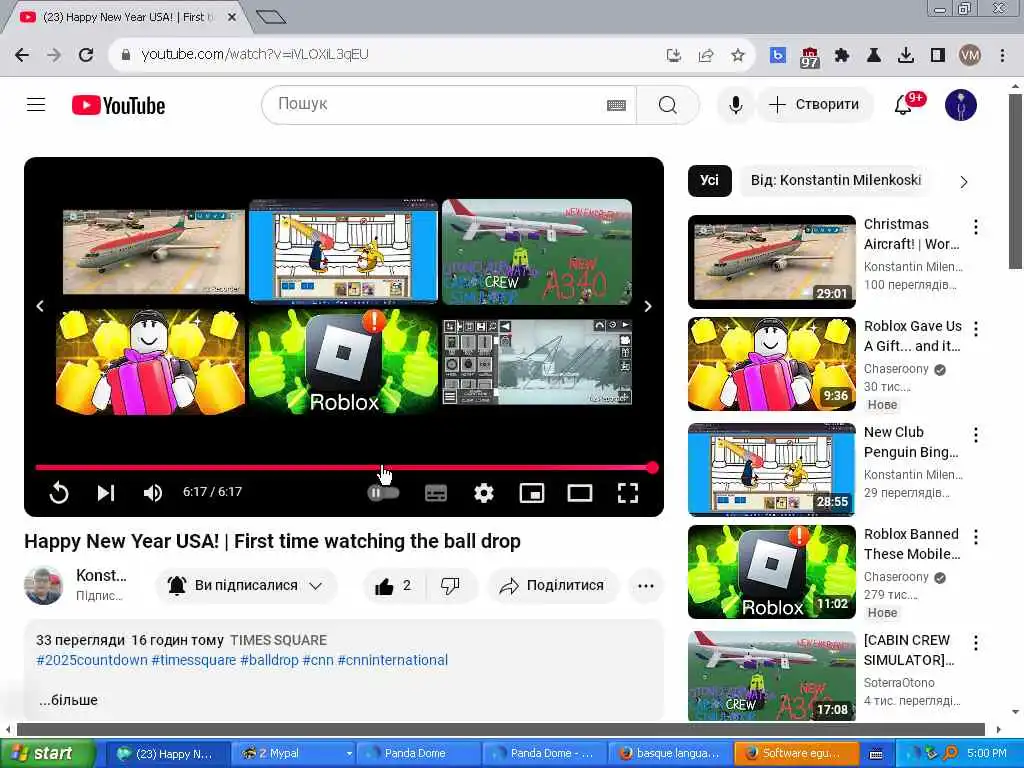Open options for New Club Penguin video
Viewport: 1024px width, 768px height.
(976, 435)
